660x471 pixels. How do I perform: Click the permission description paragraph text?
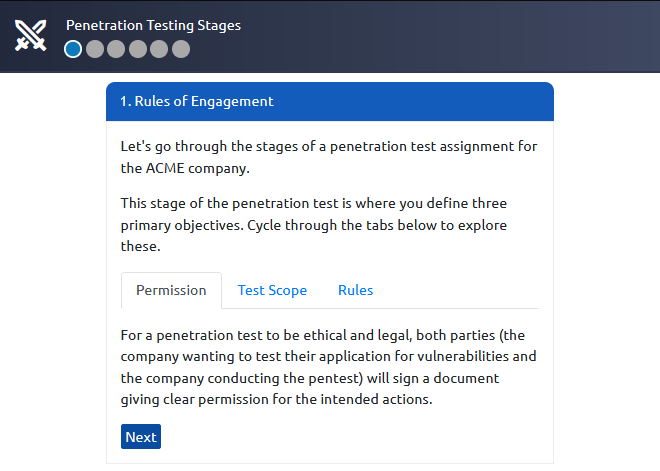(329, 367)
